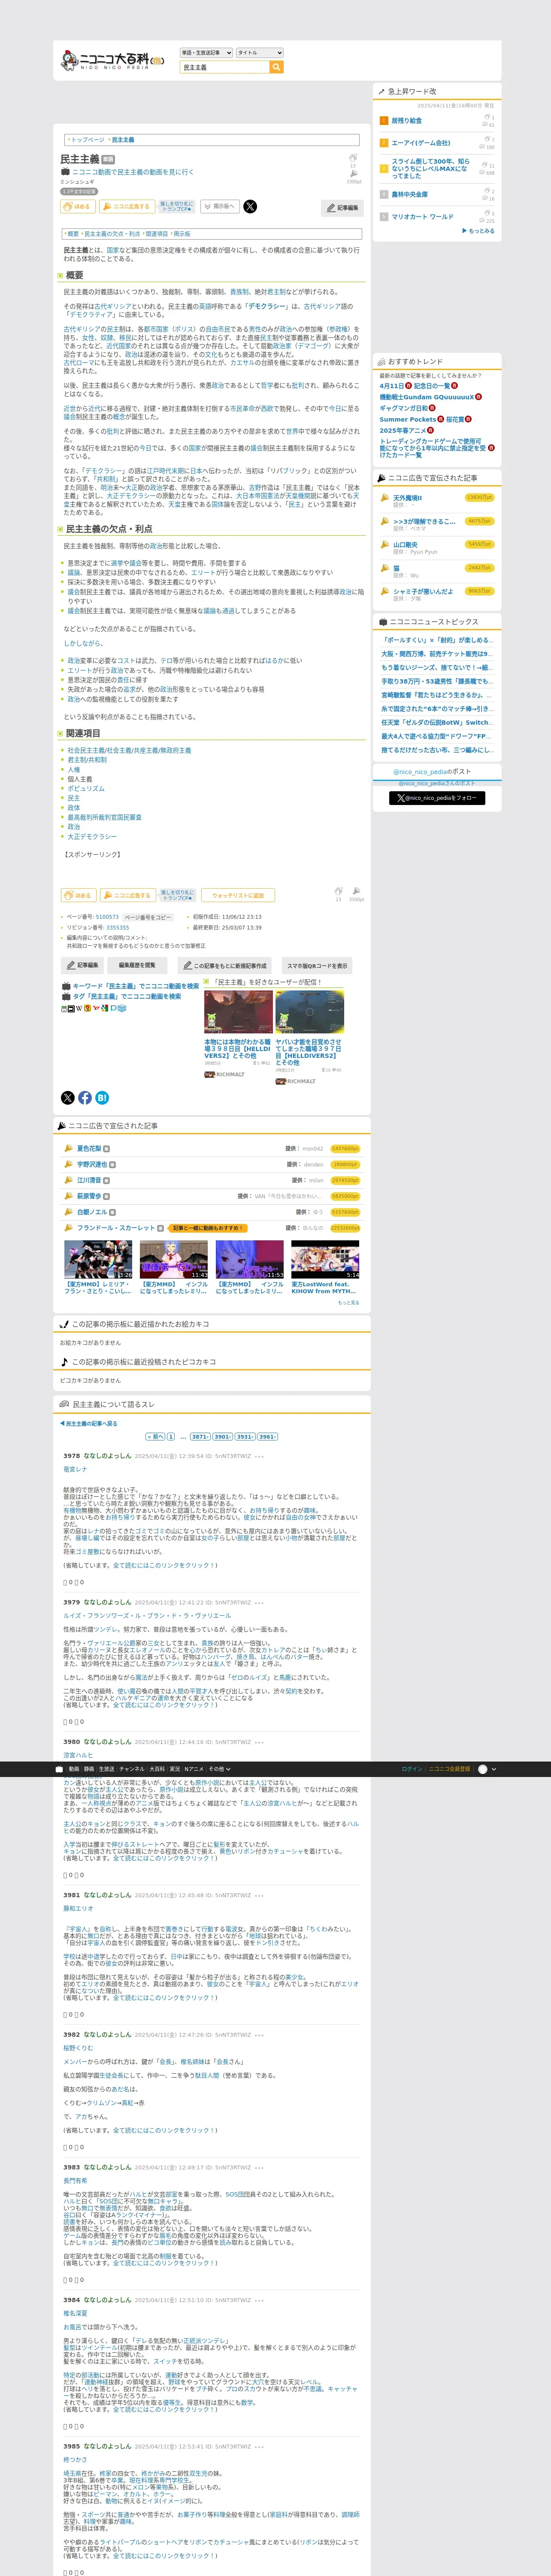Click the X share icon beside 掲示板へ
The width and height of the screenshot is (551, 2576).
[x=250, y=206]
